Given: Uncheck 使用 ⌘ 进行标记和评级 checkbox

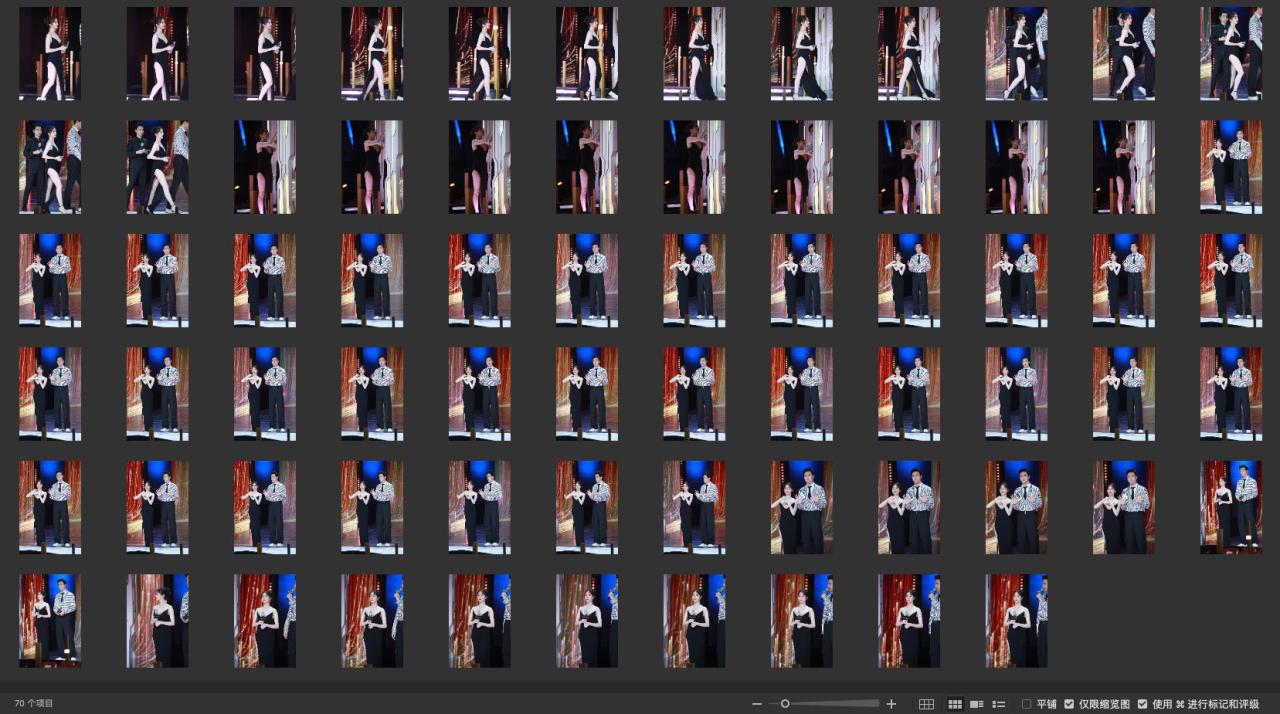Looking at the screenshot, I should (x=1142, y=704).
